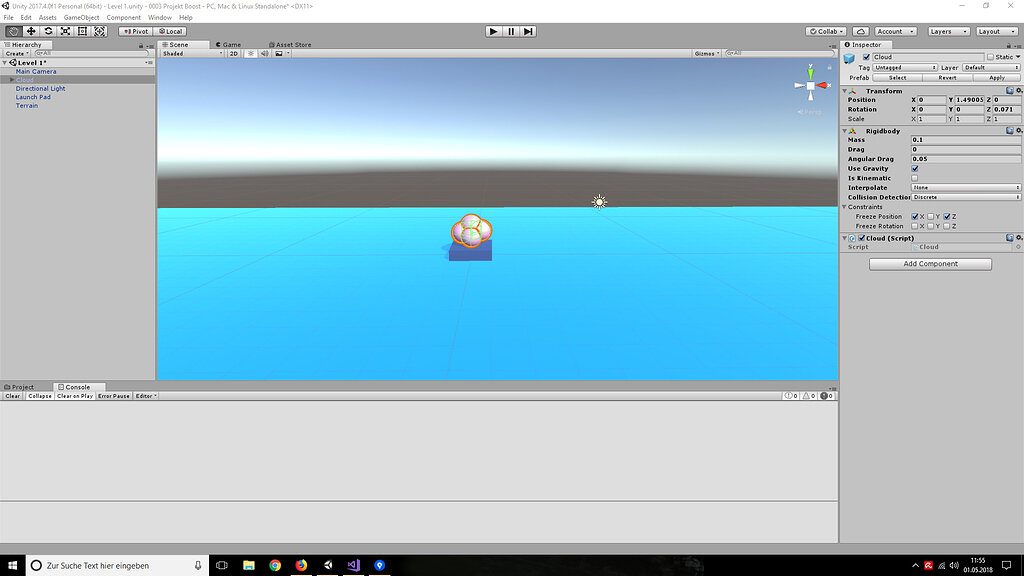Freeze Rotation on the X axis
1024x576 pixels.
point(915,224)
